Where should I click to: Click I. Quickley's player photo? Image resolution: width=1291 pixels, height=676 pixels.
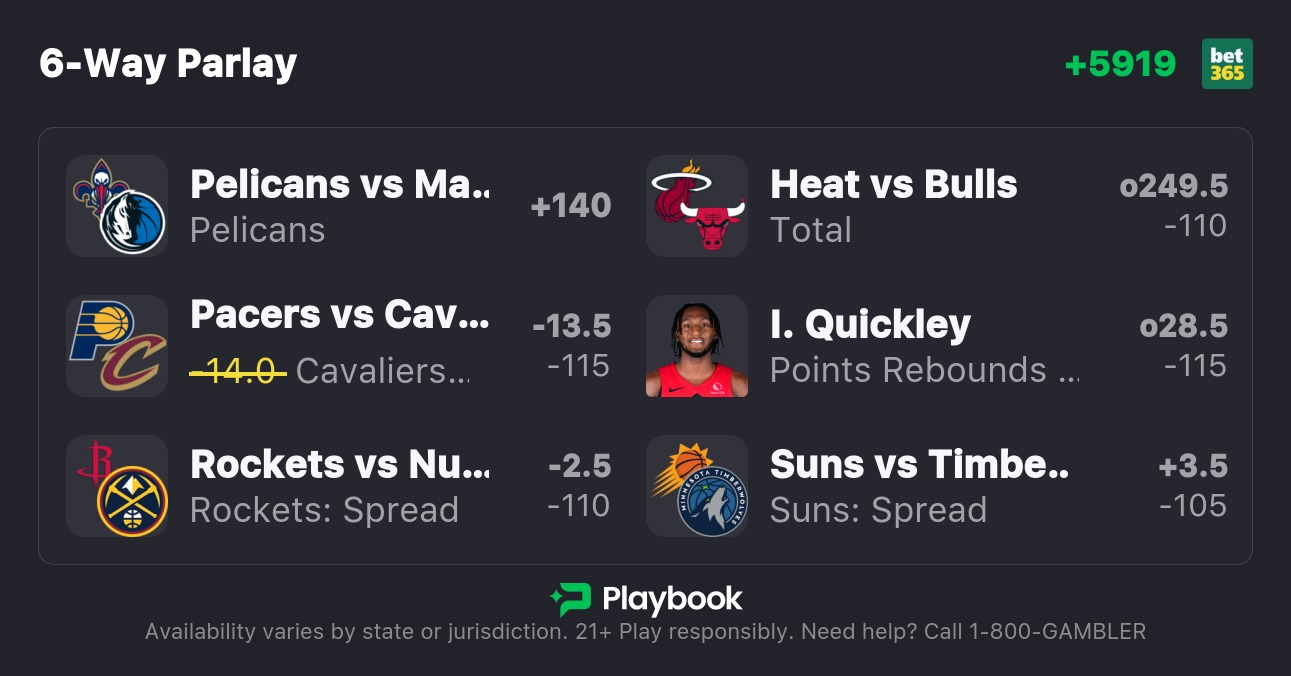click(x=696, y=347)
